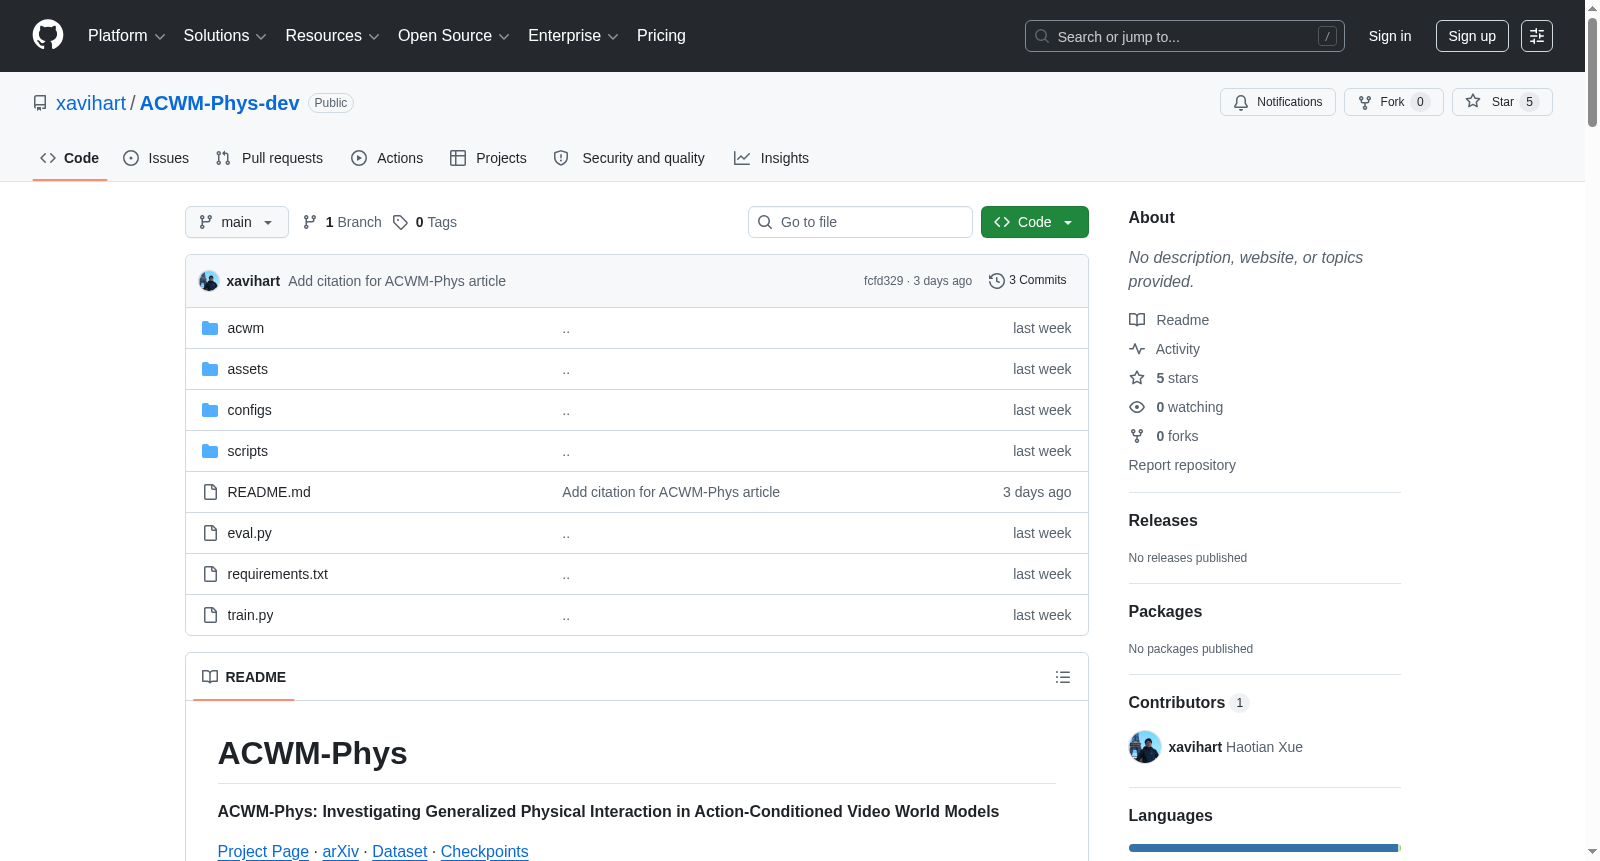1600x861 pixels.
Task: Select the README tab header
Action: pyautogui.click(x=244, y=677)
